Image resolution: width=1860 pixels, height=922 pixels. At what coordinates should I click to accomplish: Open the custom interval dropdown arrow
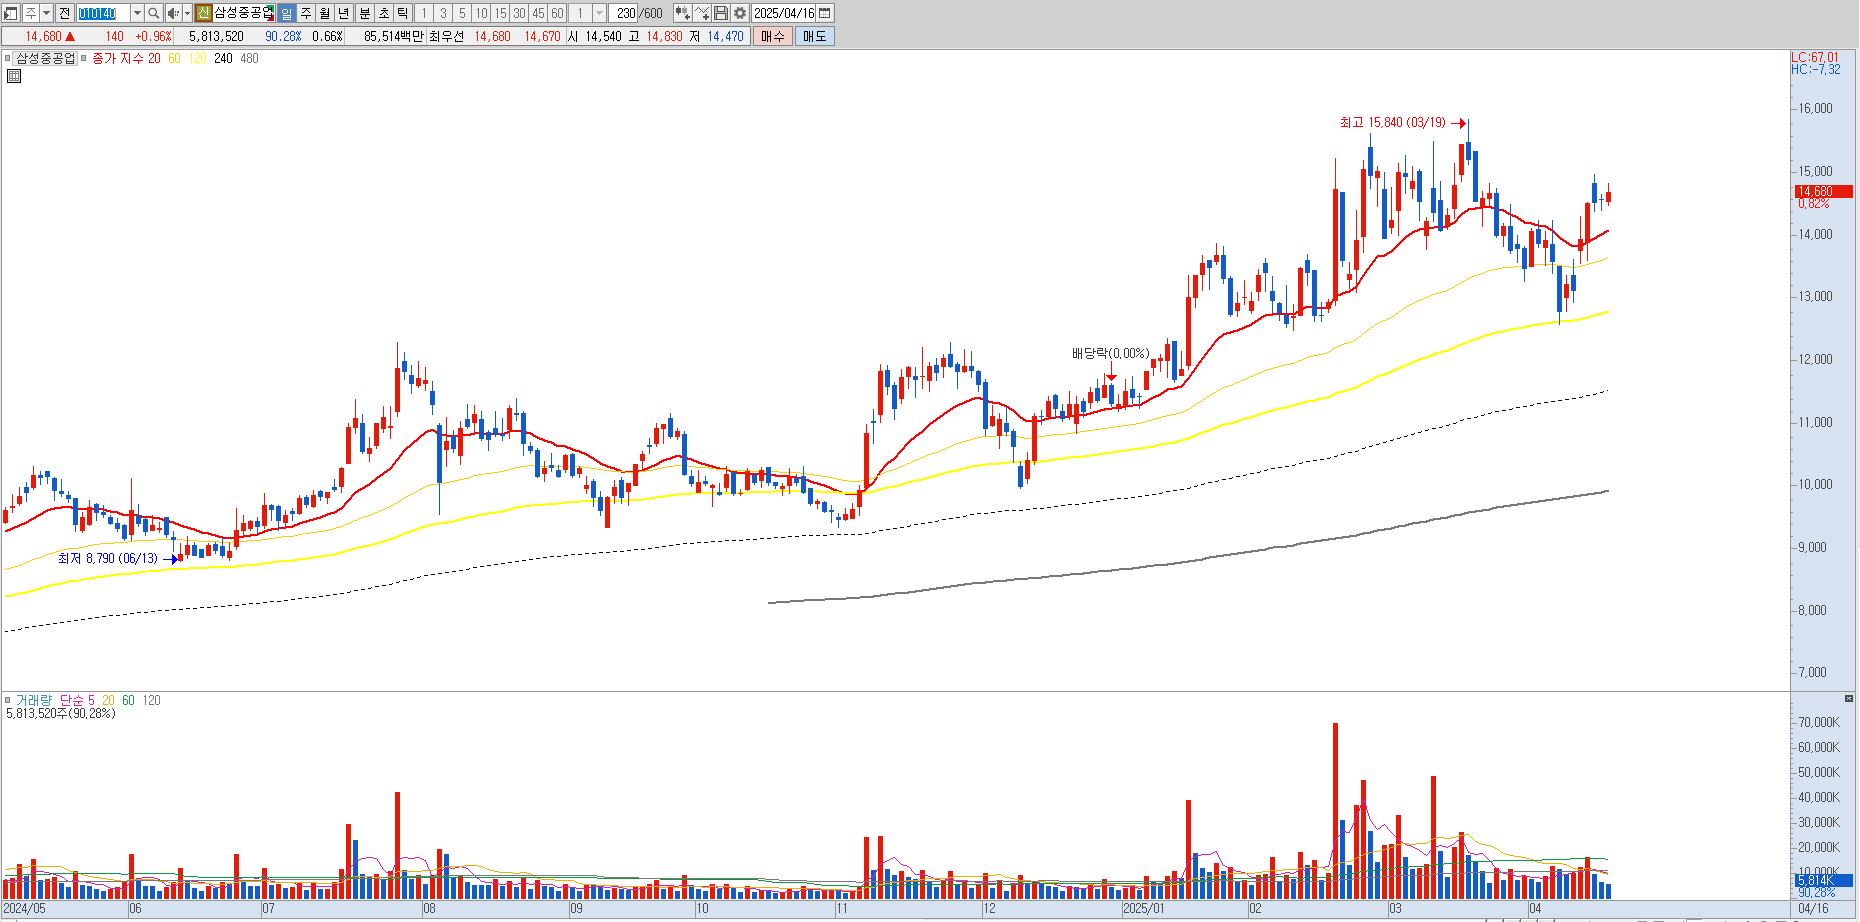tap(599, 13)
